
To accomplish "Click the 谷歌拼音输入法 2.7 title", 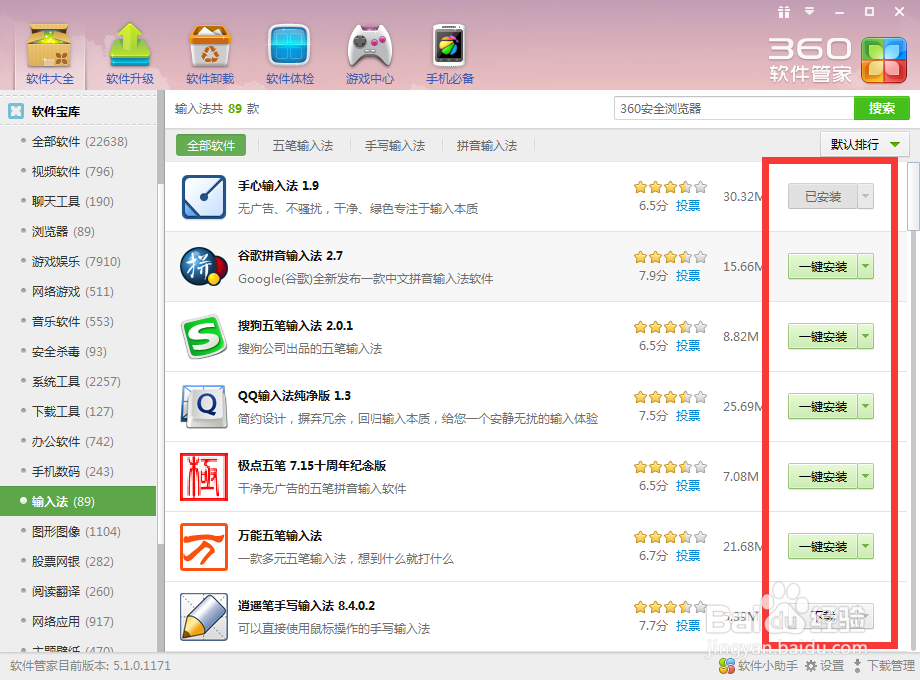I will tap(290, 255).
